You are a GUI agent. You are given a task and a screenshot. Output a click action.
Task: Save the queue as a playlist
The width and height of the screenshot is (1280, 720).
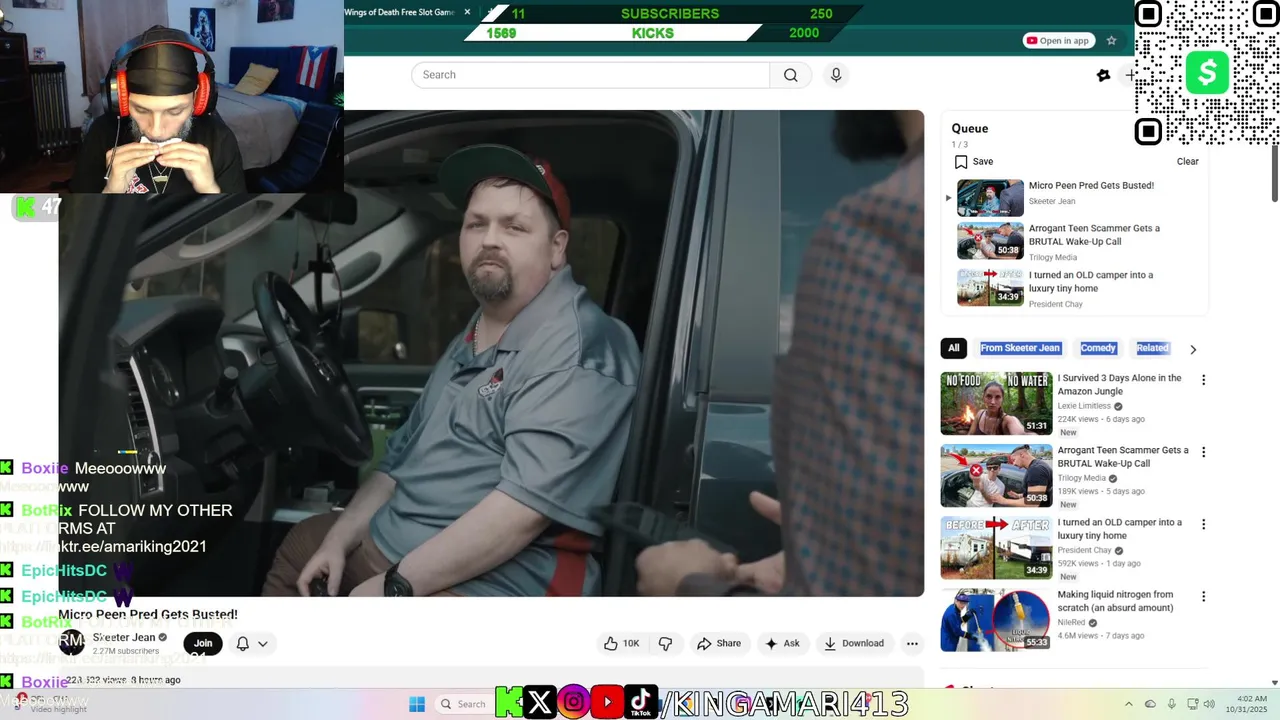coord(973,162)
